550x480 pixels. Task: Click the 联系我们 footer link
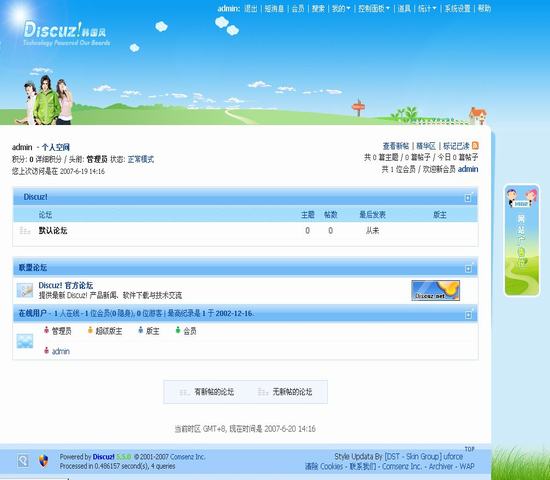pyautogui.click(x=363, y=466)
